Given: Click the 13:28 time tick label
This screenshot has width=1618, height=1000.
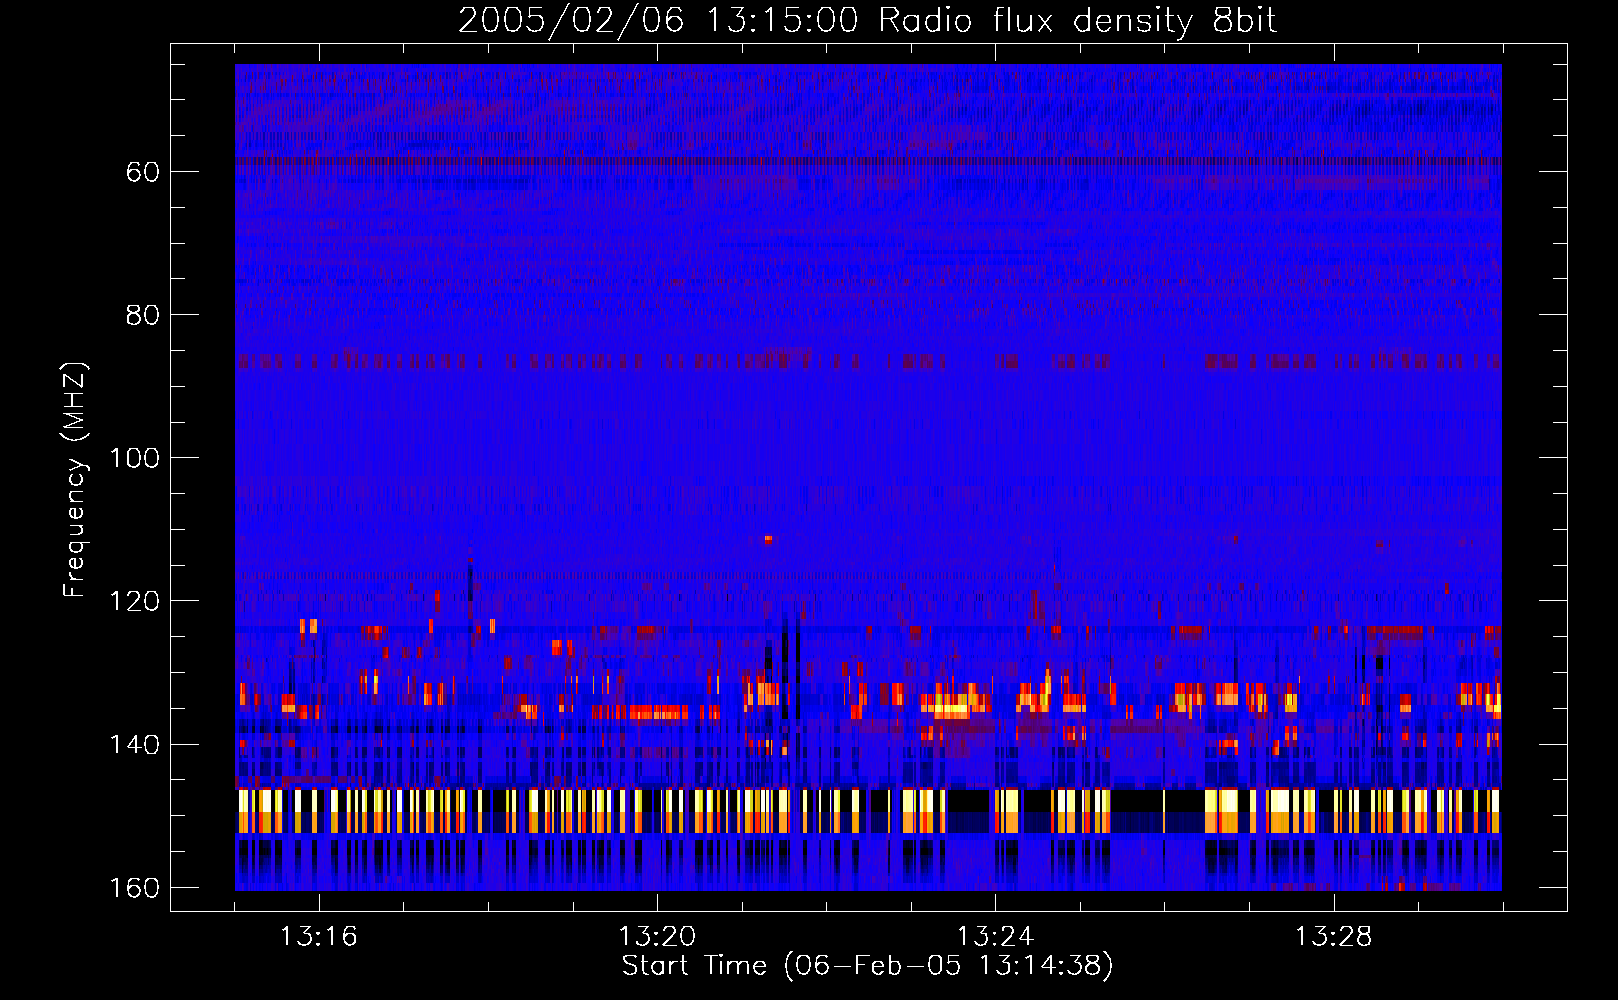Looking at the screenshot, I should (1334, 937).
